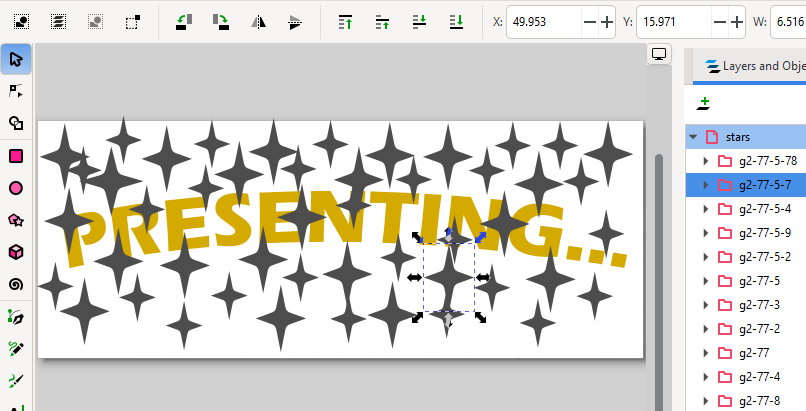806x411 pixels.
Task: Rotate selection 90° clockwise
Action: [x=221, y=22]
